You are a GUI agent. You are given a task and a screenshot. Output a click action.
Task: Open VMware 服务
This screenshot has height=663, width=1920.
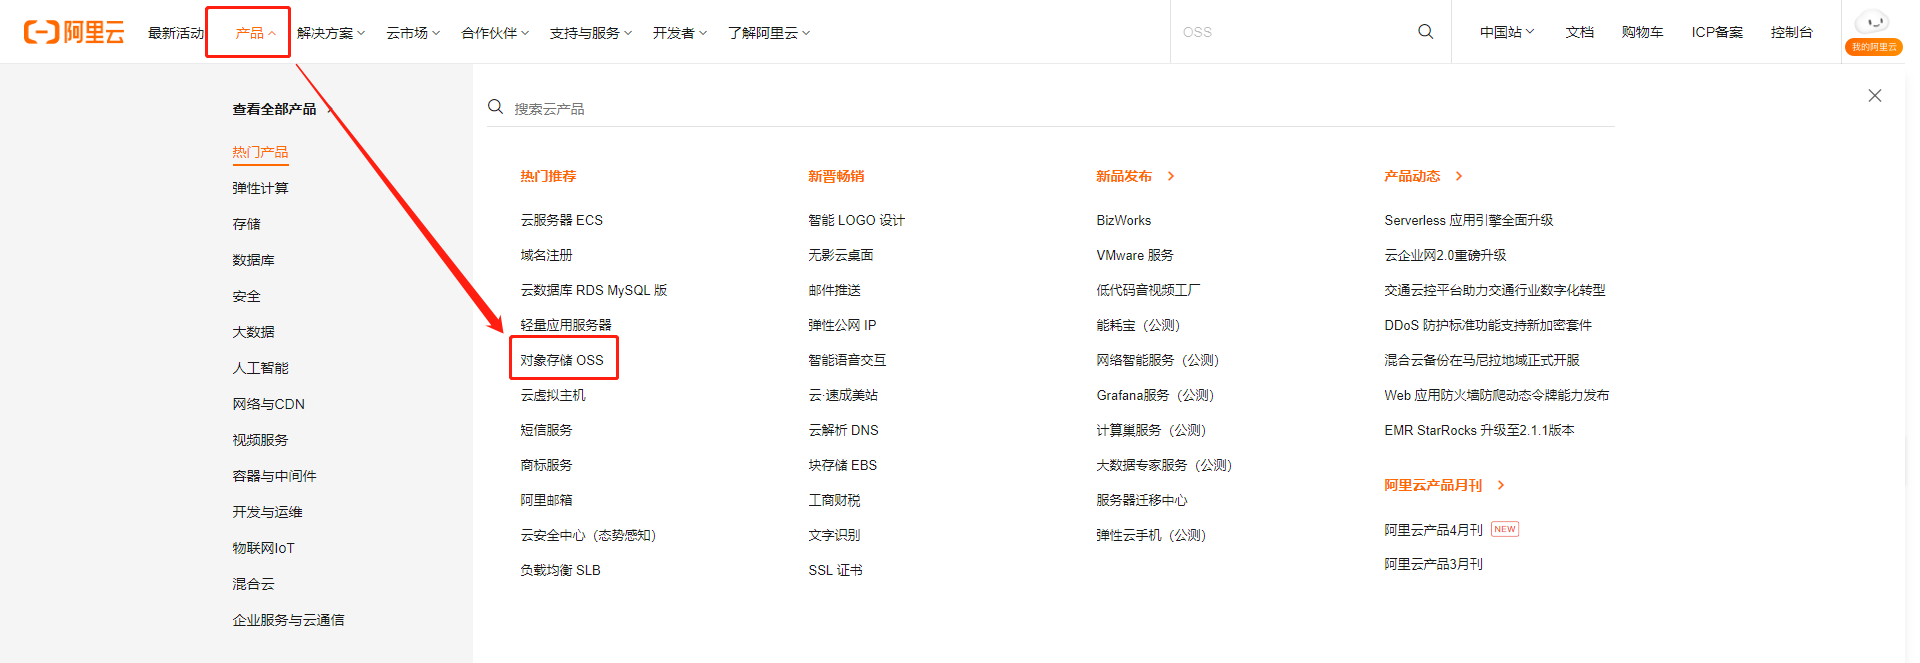click(x=1135, y=255)
